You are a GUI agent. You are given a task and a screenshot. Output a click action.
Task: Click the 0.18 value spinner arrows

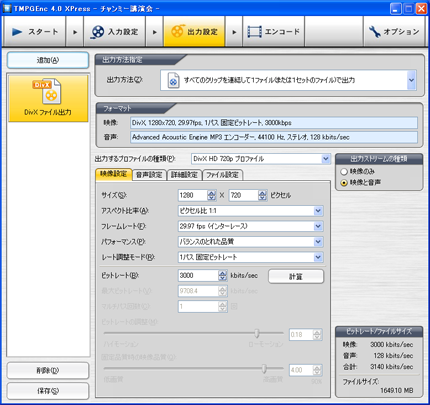coord(317,335)
